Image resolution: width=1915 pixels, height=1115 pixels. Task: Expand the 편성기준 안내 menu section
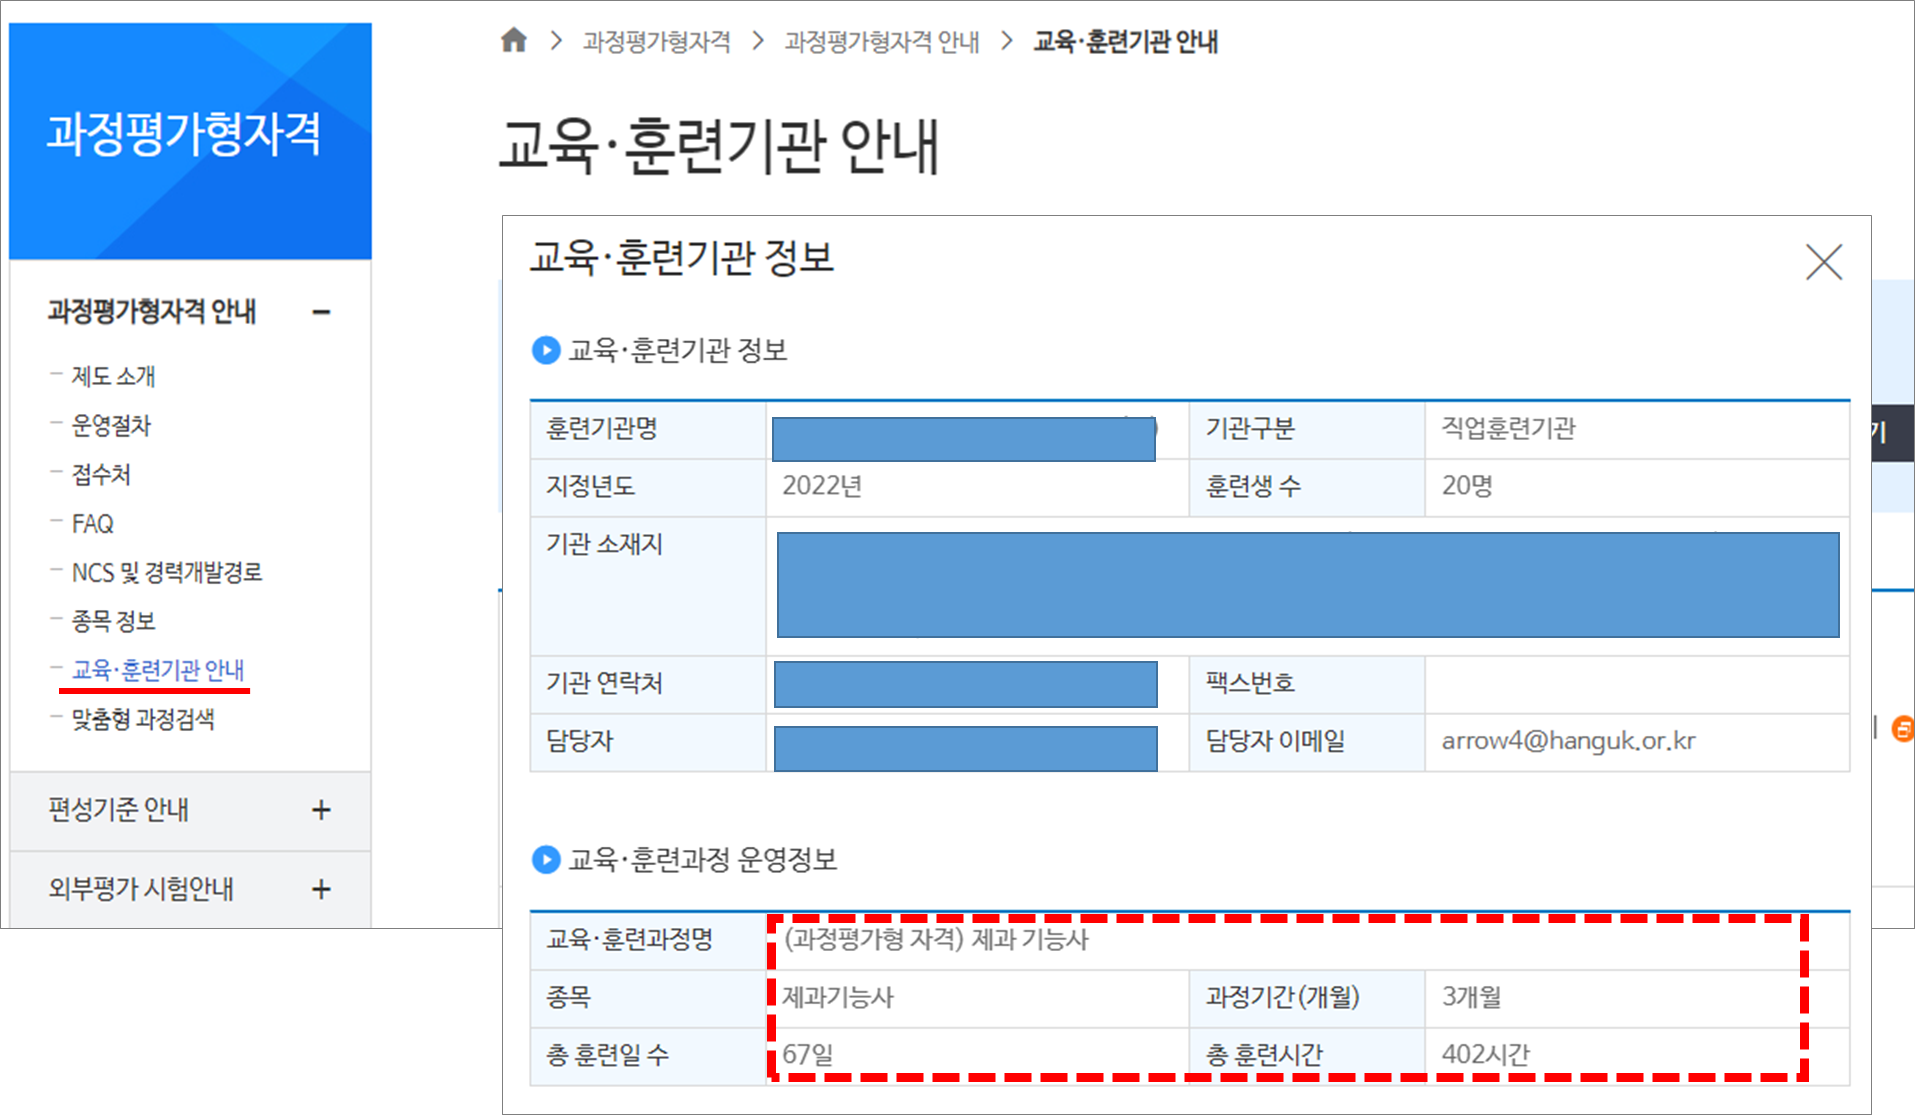(x=320, y=812)
